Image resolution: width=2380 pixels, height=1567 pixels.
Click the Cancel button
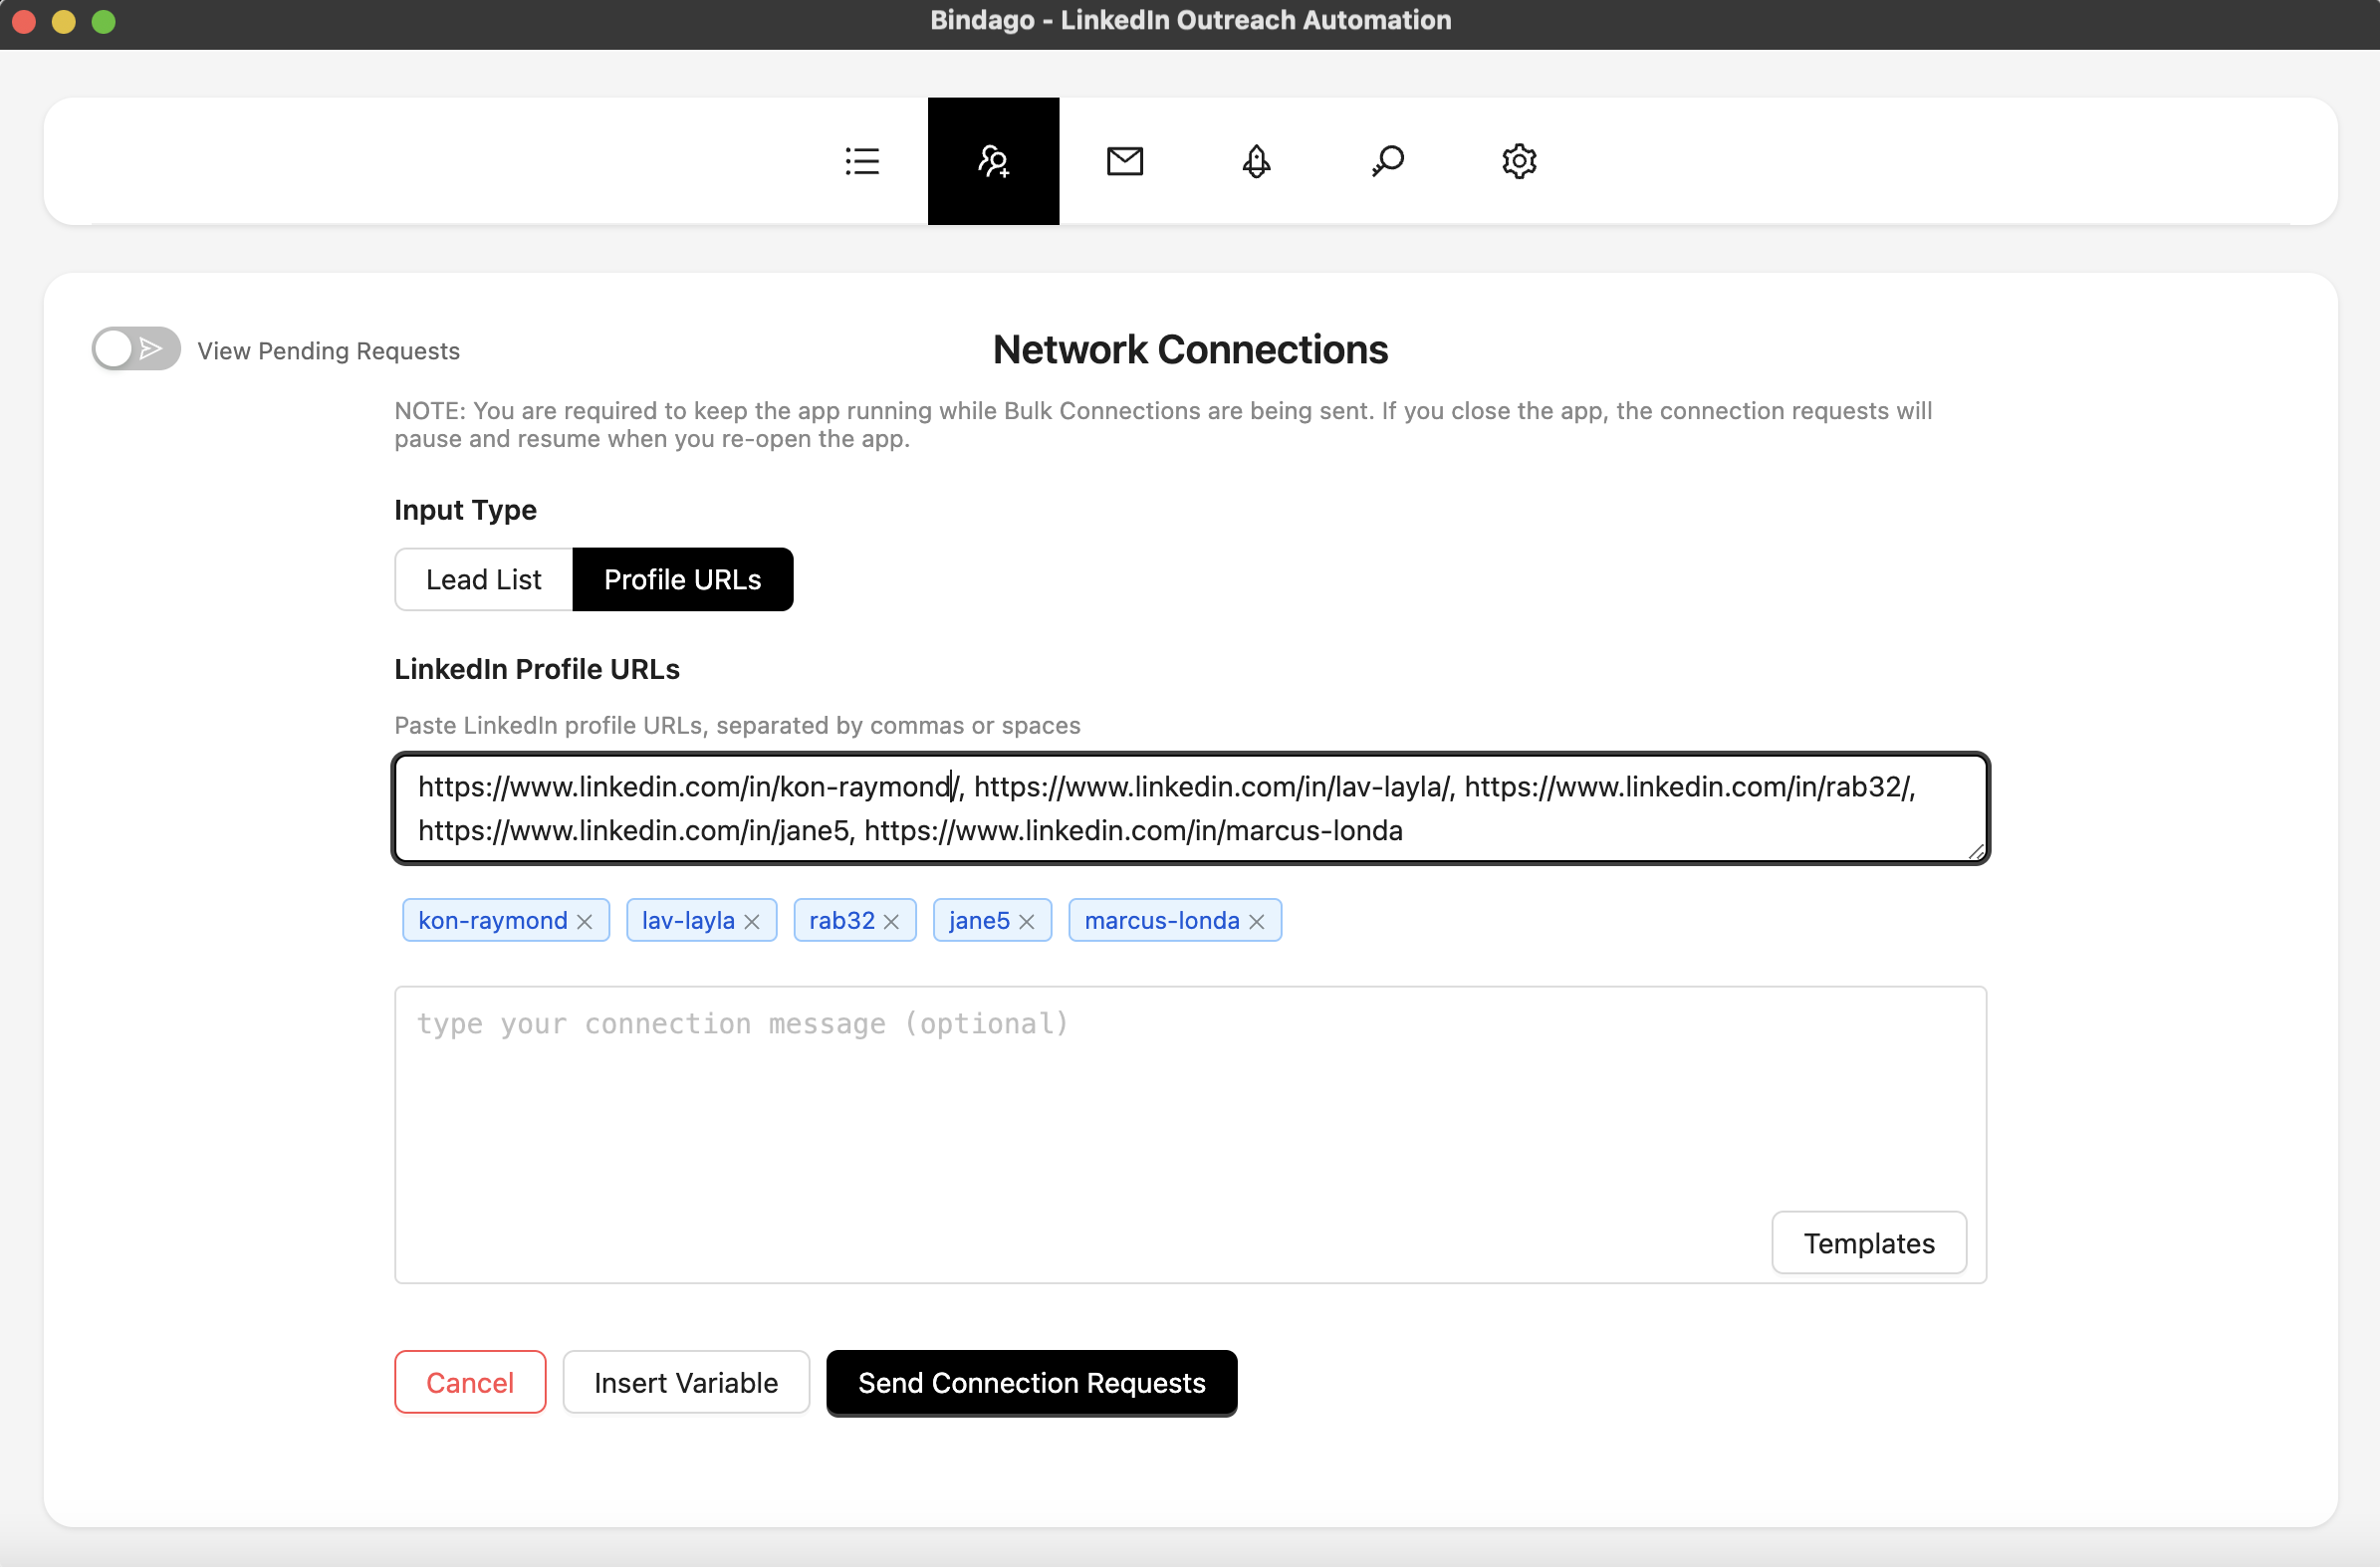point(470,1383)
